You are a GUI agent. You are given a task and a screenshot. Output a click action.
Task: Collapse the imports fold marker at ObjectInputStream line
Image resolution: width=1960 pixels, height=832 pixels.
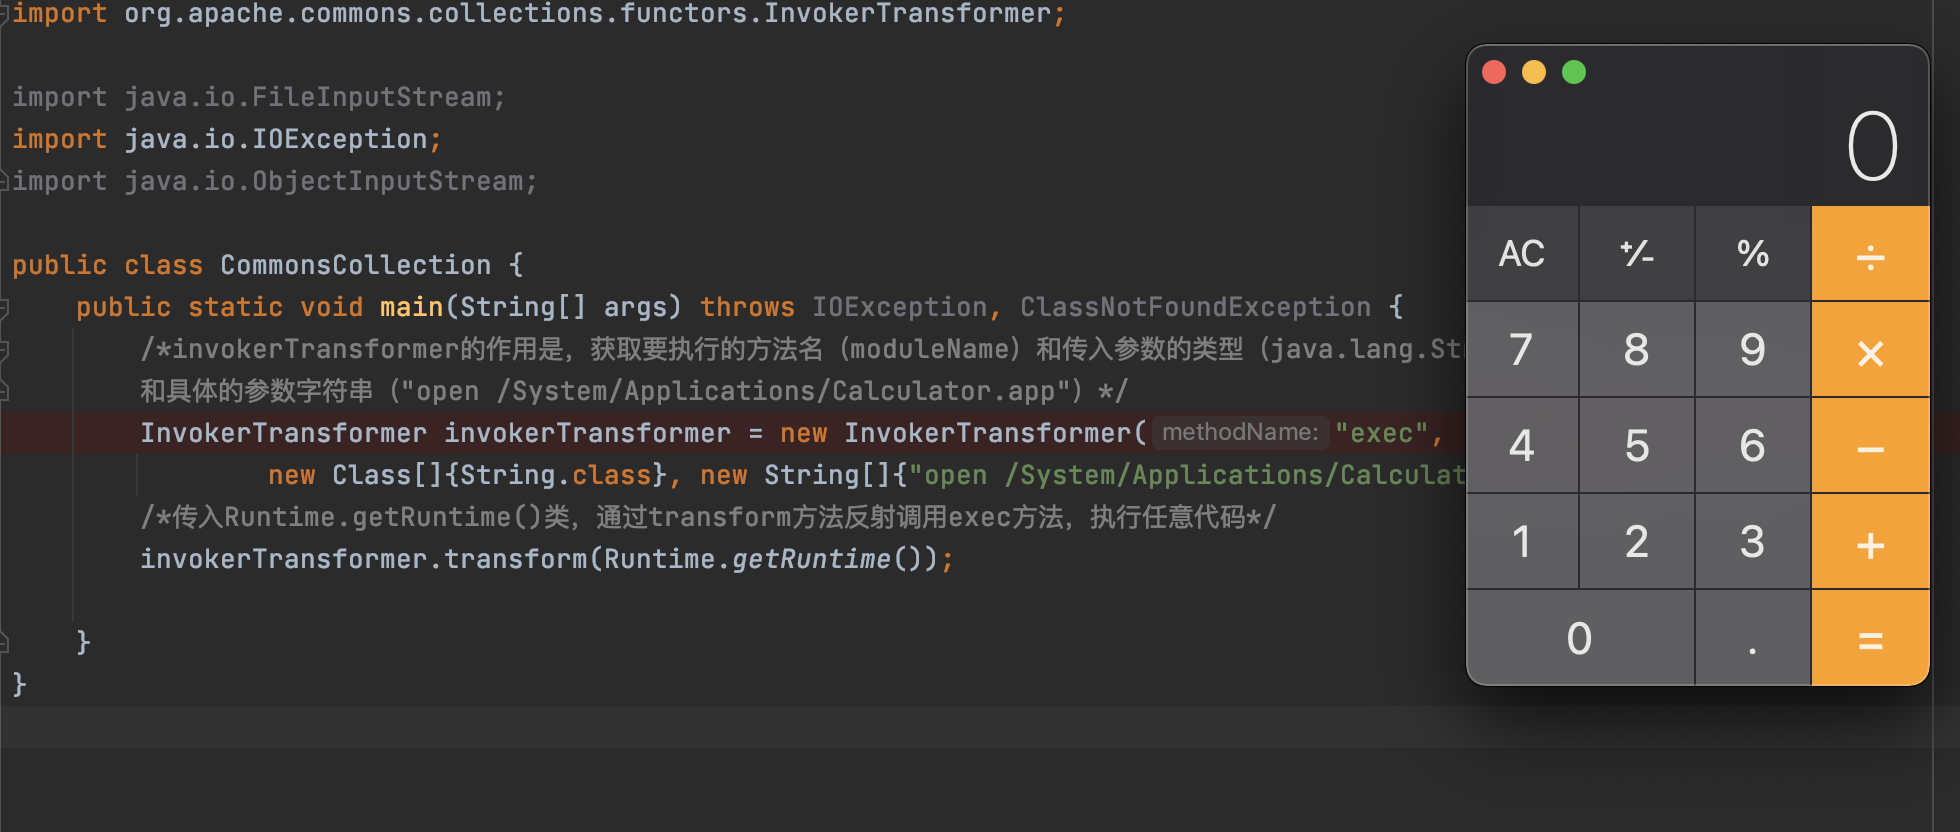4,181
